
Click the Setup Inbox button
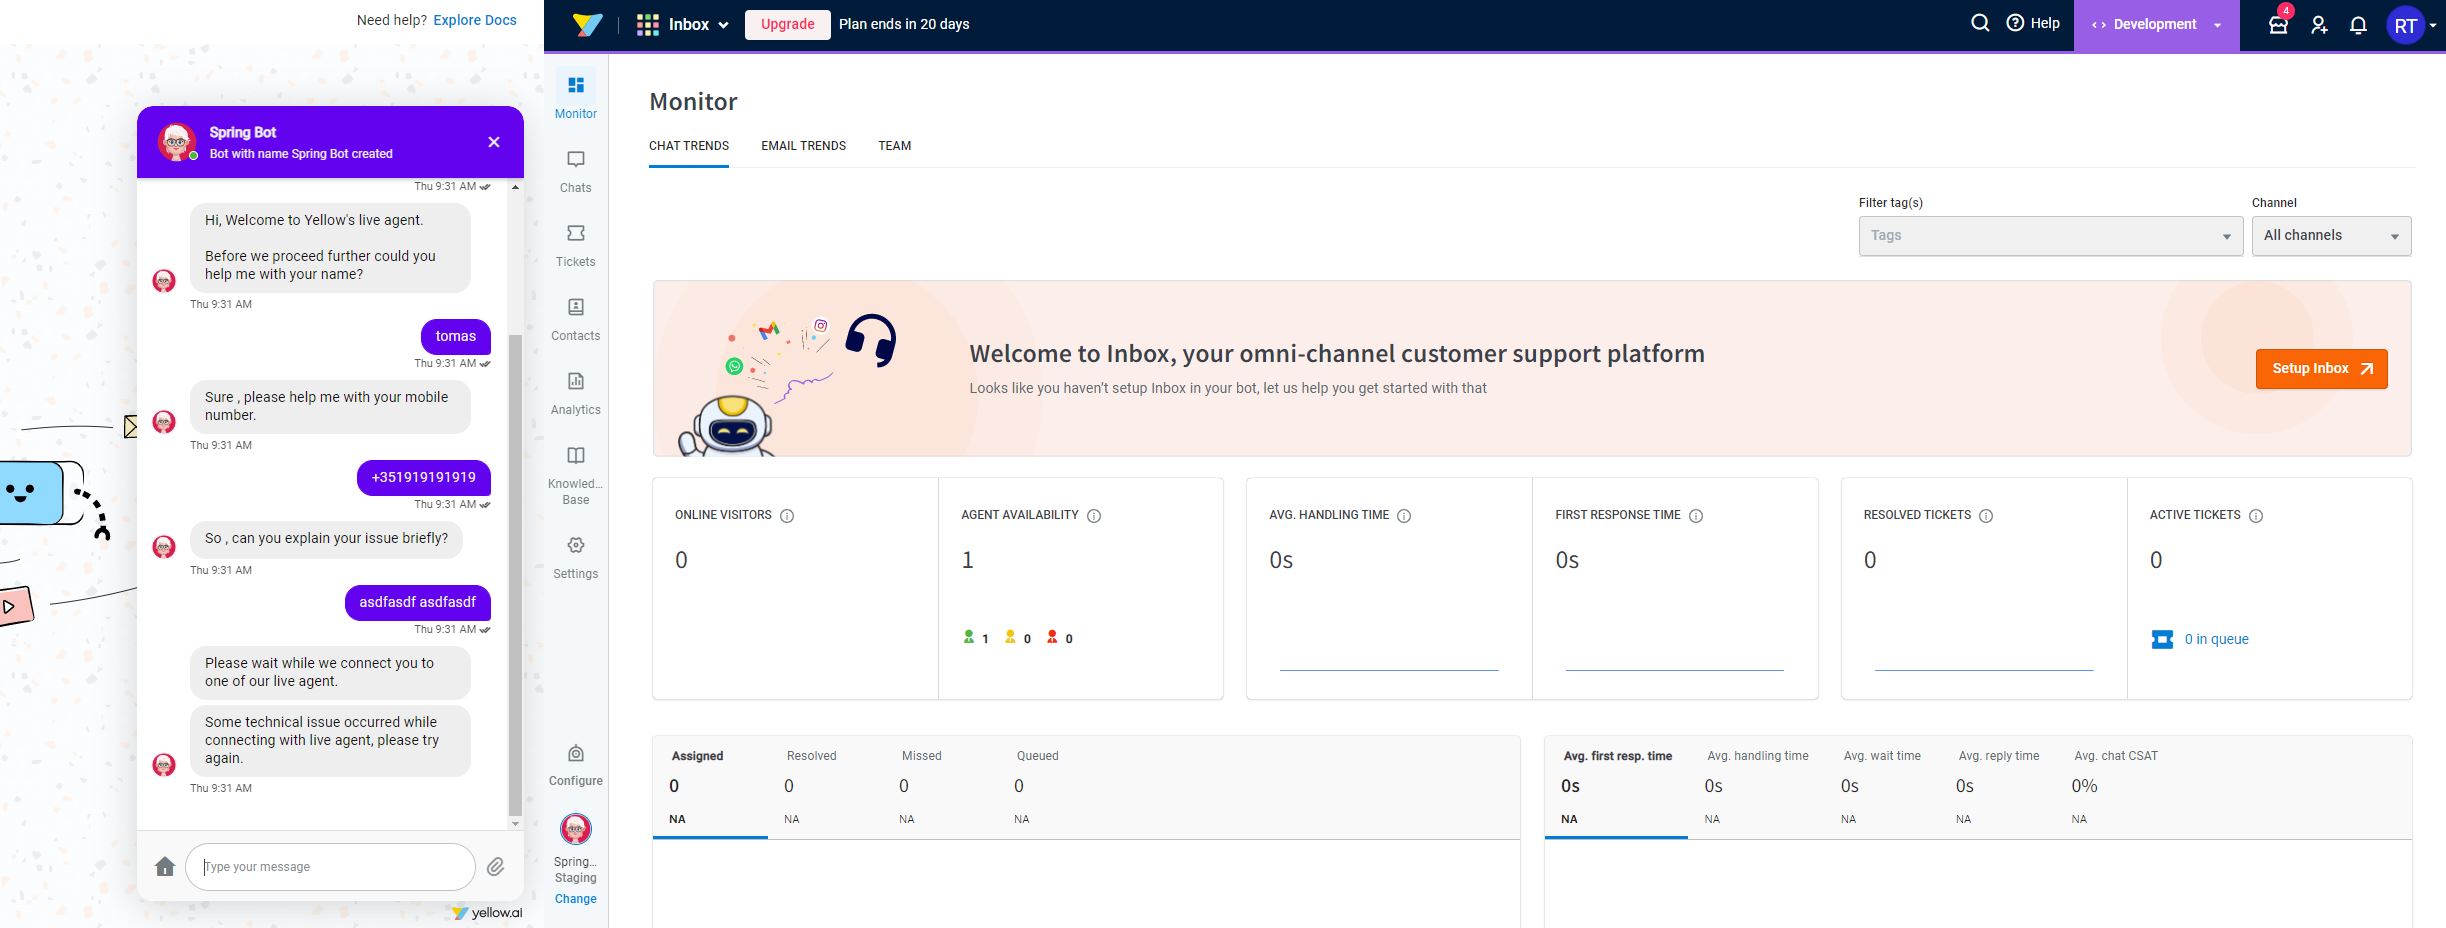pyautogui.click(x=2321, y=369)
